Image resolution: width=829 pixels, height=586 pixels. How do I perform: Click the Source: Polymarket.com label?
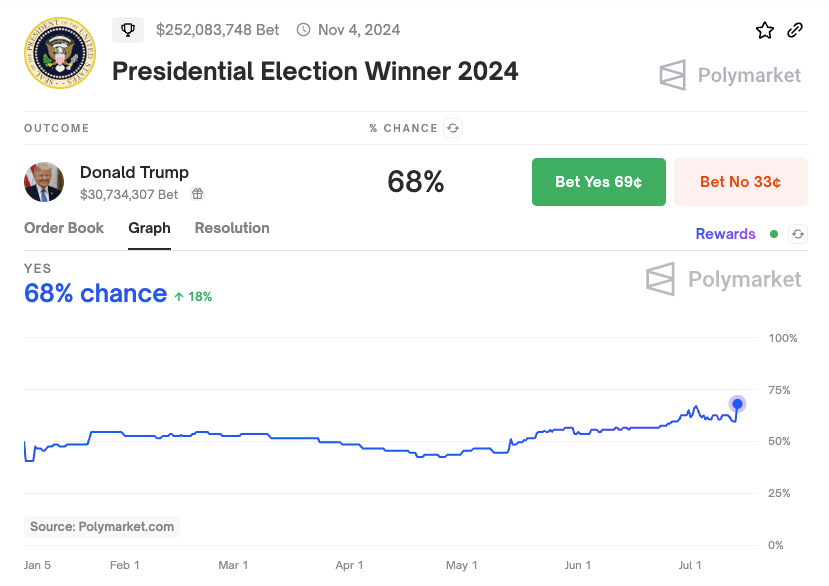pyautogui.click(x=102, y=526)
